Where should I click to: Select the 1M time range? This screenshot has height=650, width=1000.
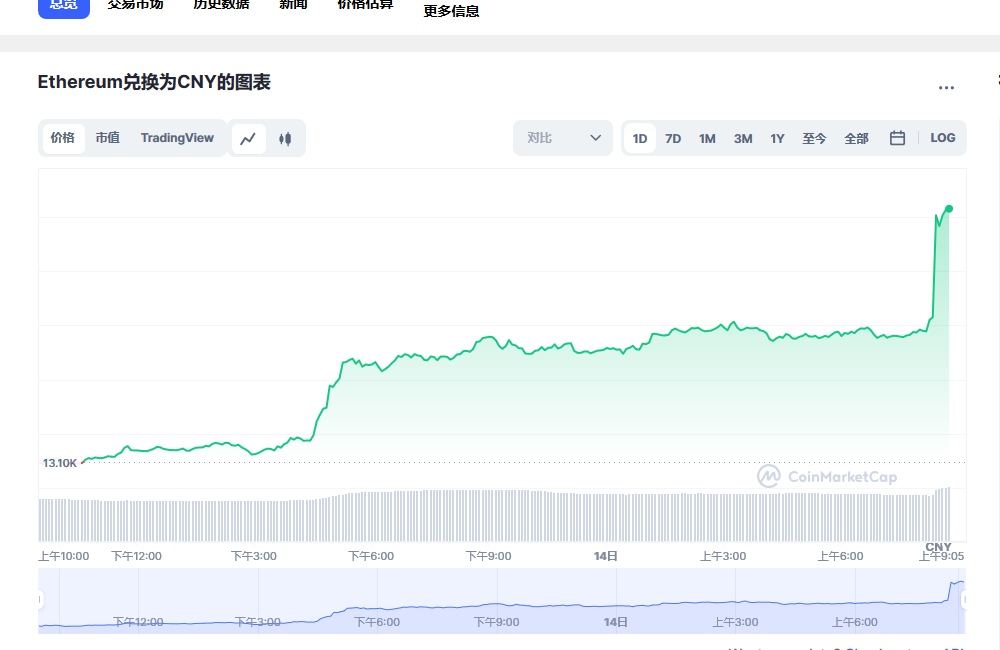707,138
